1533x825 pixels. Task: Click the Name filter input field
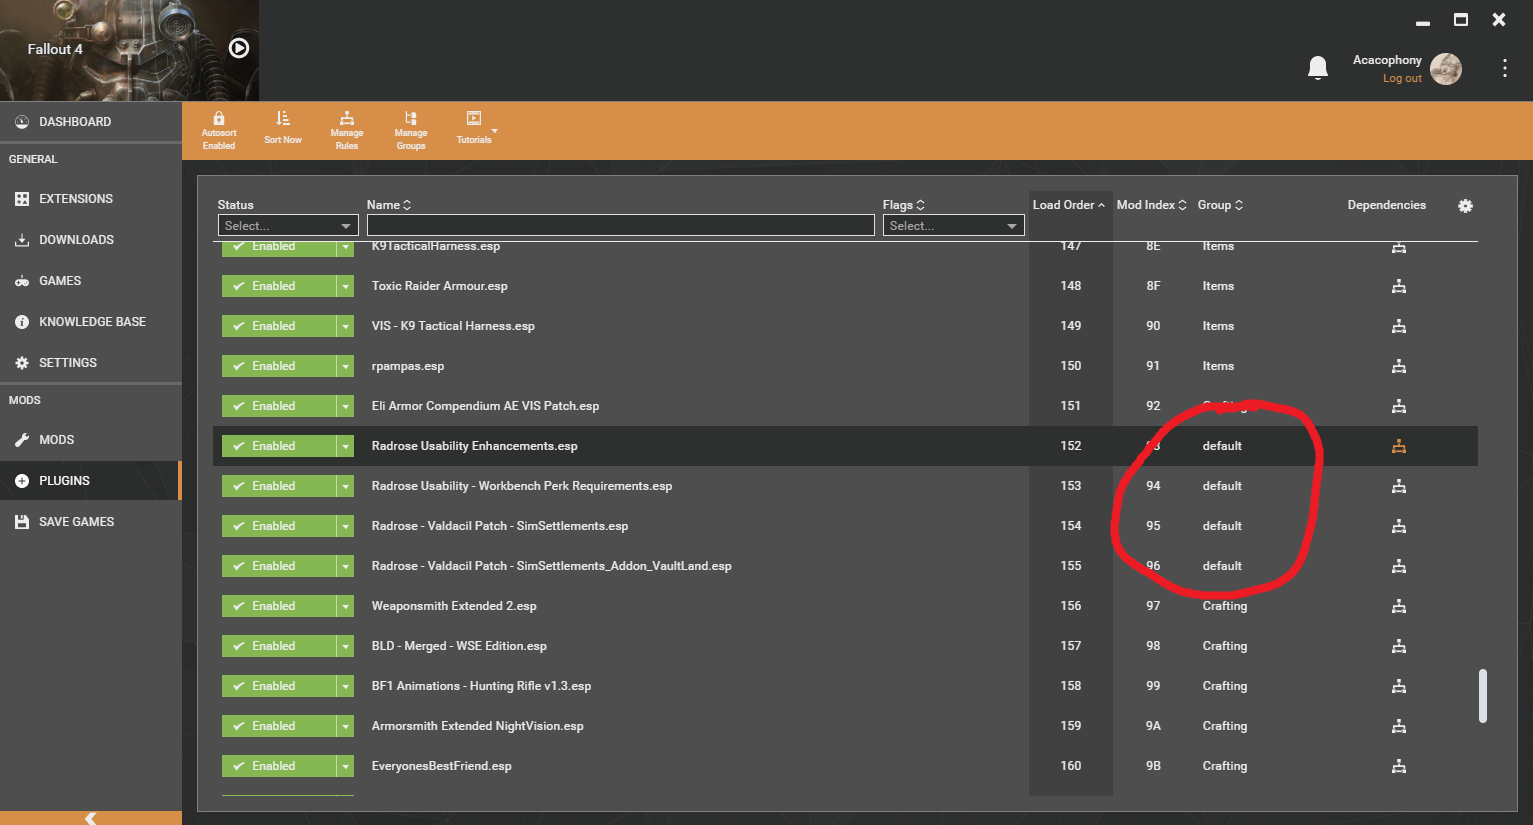coord(620,226)
